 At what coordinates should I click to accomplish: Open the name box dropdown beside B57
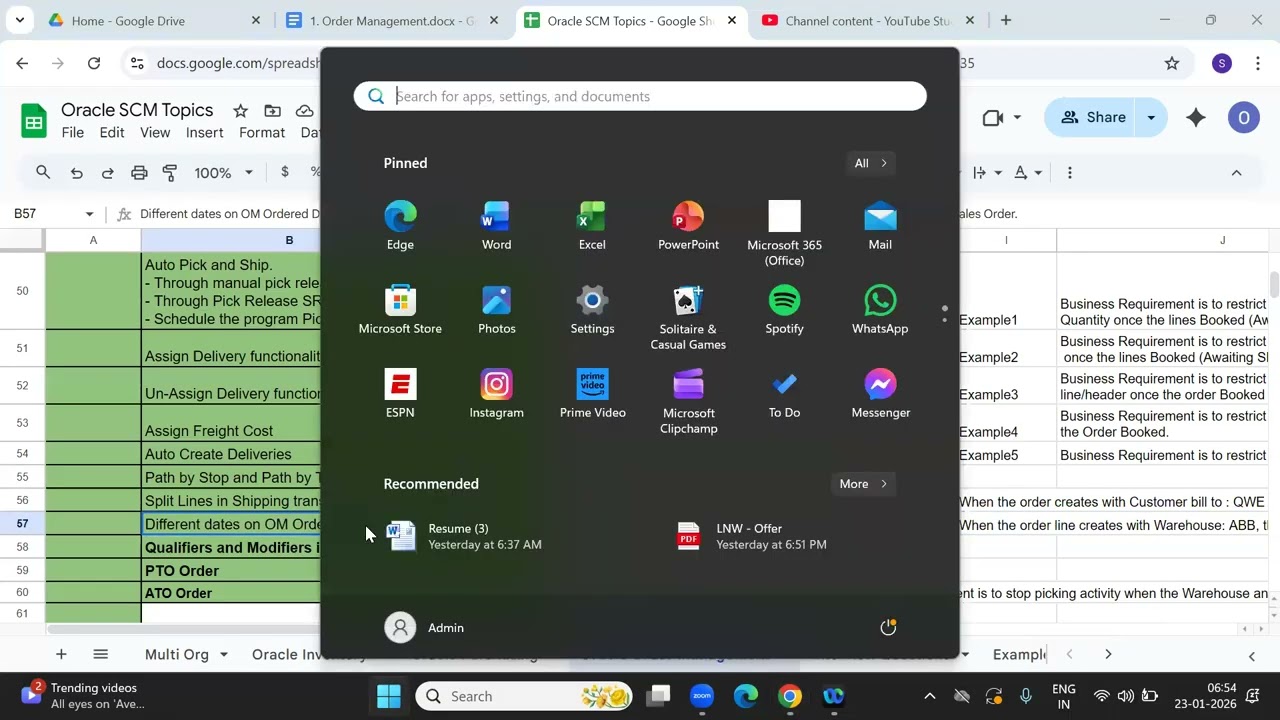pos(89,214)
